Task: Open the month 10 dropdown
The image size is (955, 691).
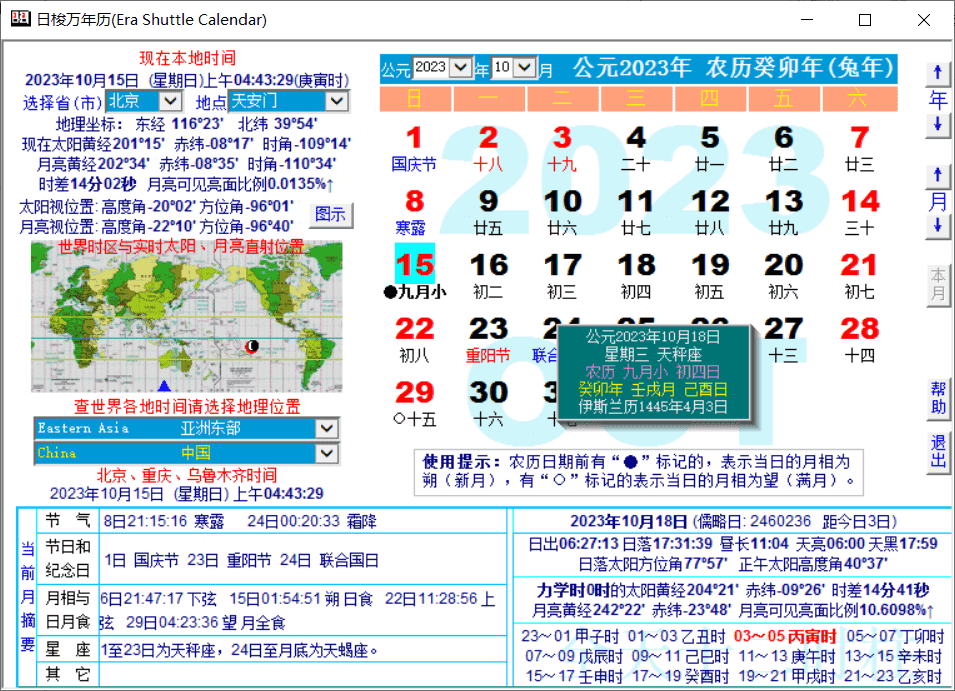Action: coord(526,68)
